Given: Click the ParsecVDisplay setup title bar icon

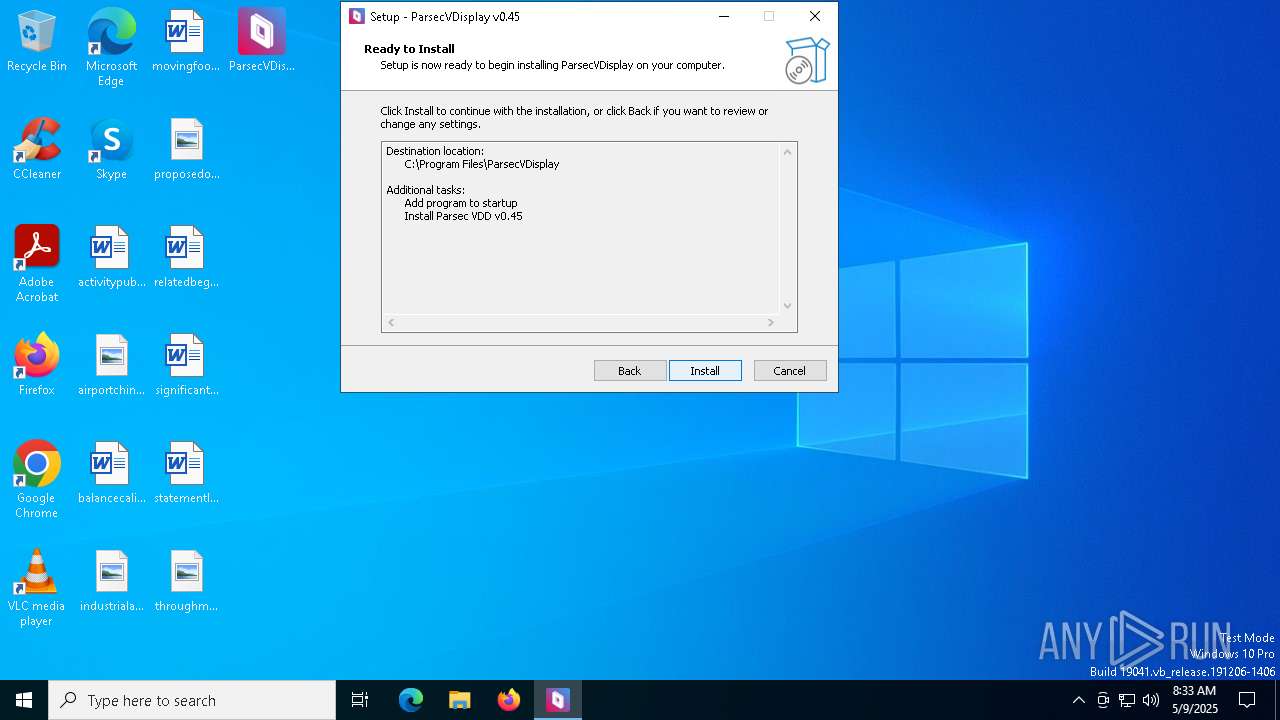Looking at the screenshot, I should [x=356, y=16].
